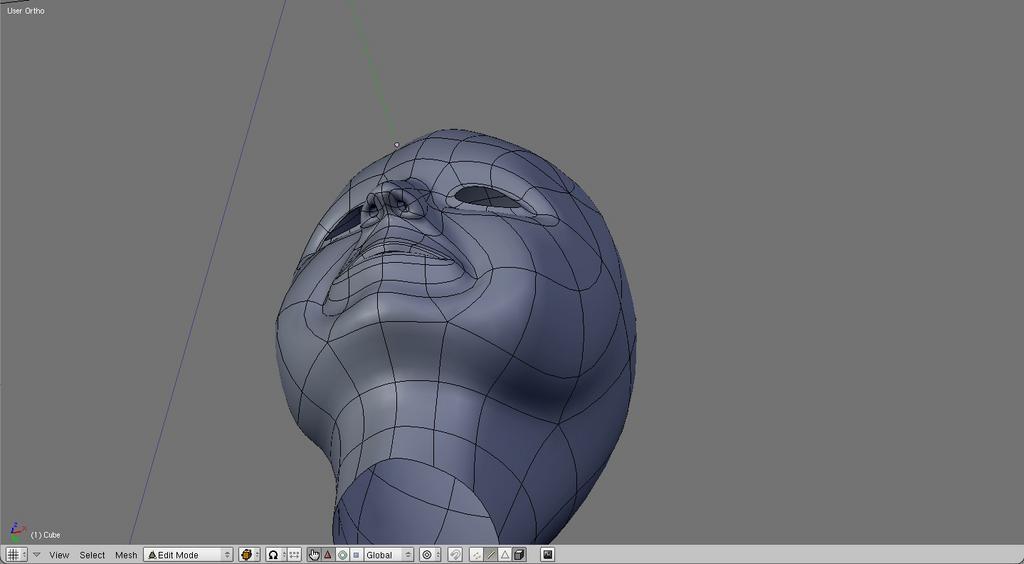Switch to vertex select mode
Viewport: 1024px width, 564px height.
pos(476,555)
